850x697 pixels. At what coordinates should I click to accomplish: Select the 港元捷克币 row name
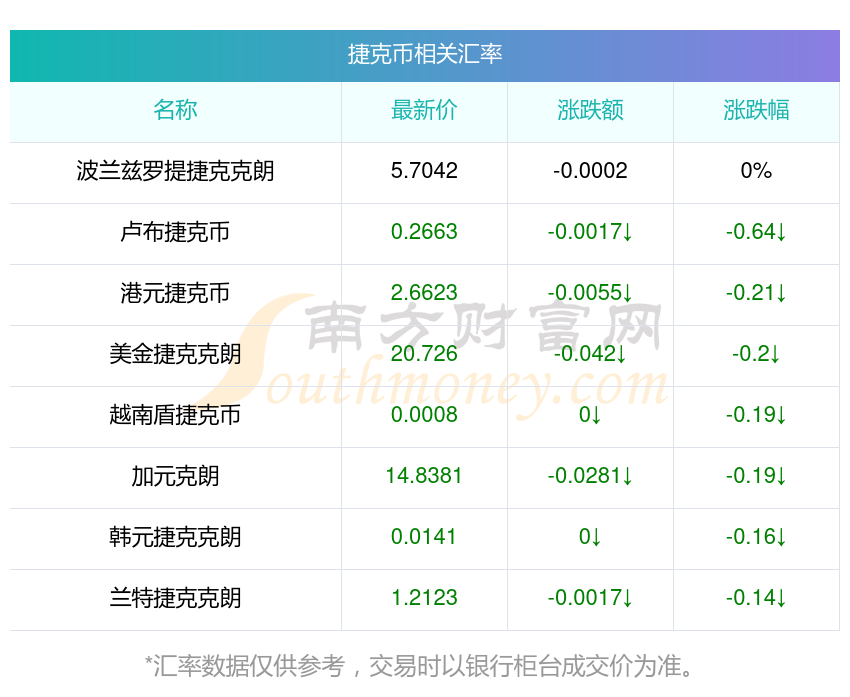point(175,293)
